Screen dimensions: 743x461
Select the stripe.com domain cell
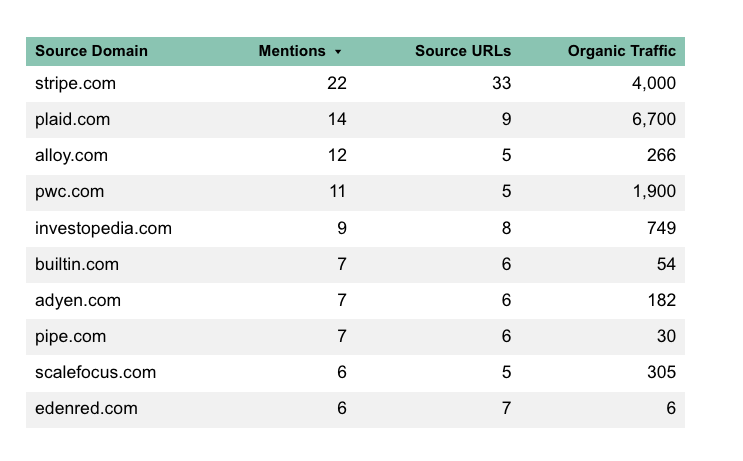(76, 83)
